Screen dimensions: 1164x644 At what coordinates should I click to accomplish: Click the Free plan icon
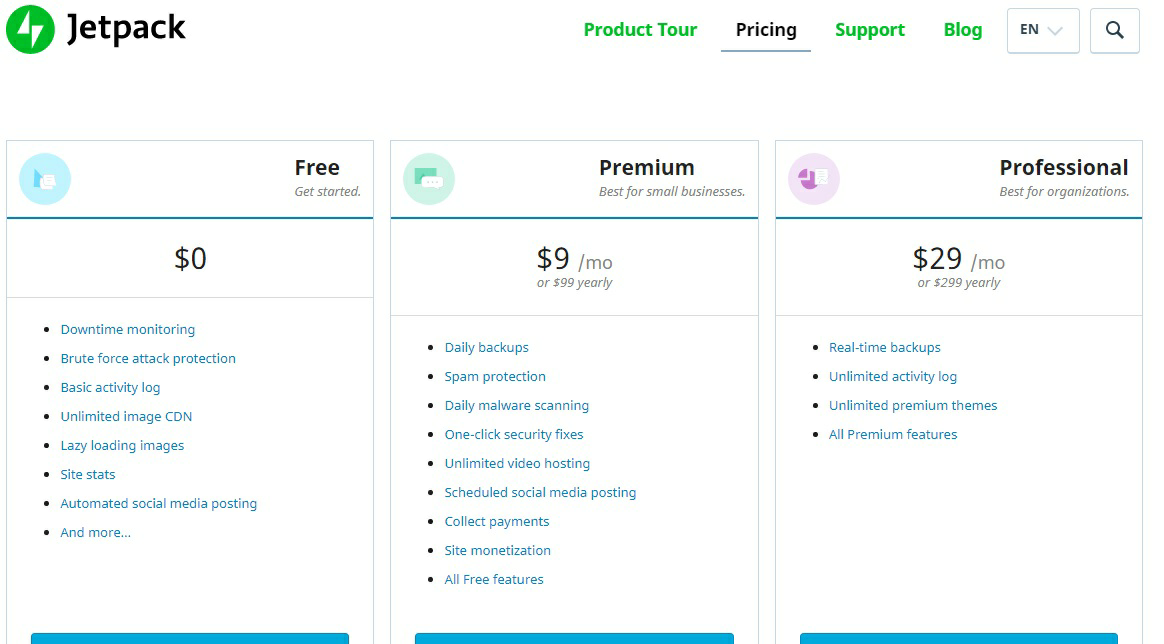[45, 179]
